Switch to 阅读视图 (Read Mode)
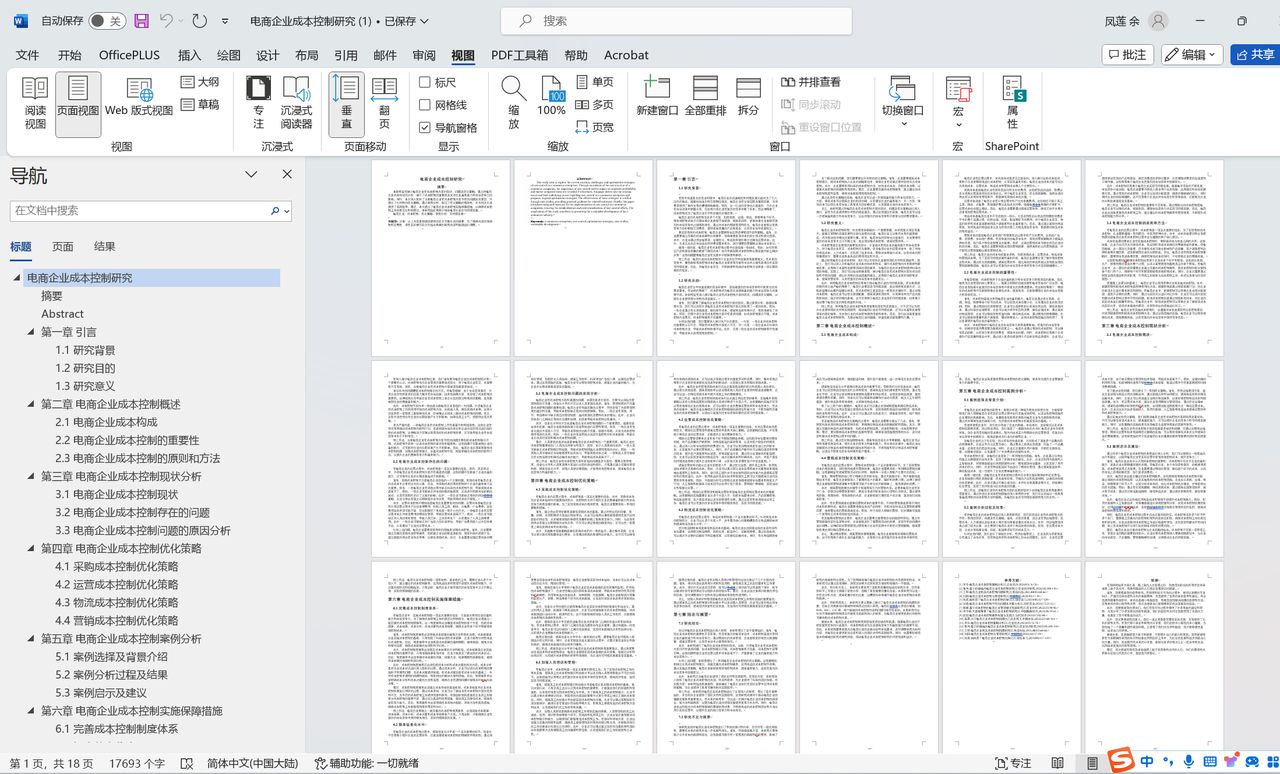 (35, 103)
